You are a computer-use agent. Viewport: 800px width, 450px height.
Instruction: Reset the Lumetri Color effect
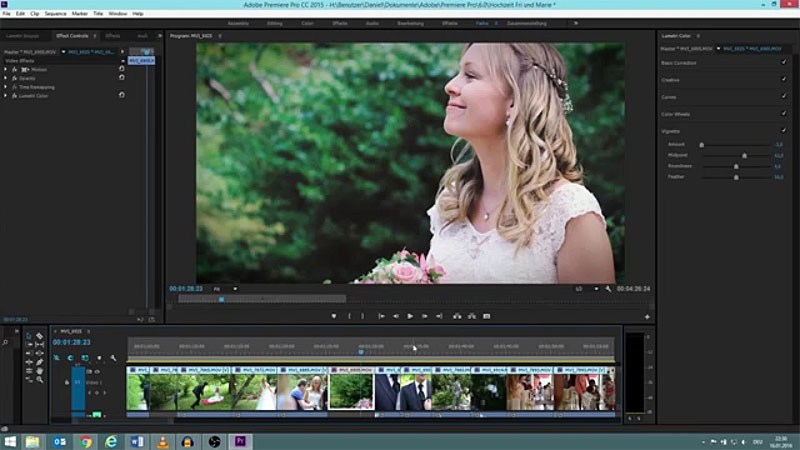click(121, 95)
